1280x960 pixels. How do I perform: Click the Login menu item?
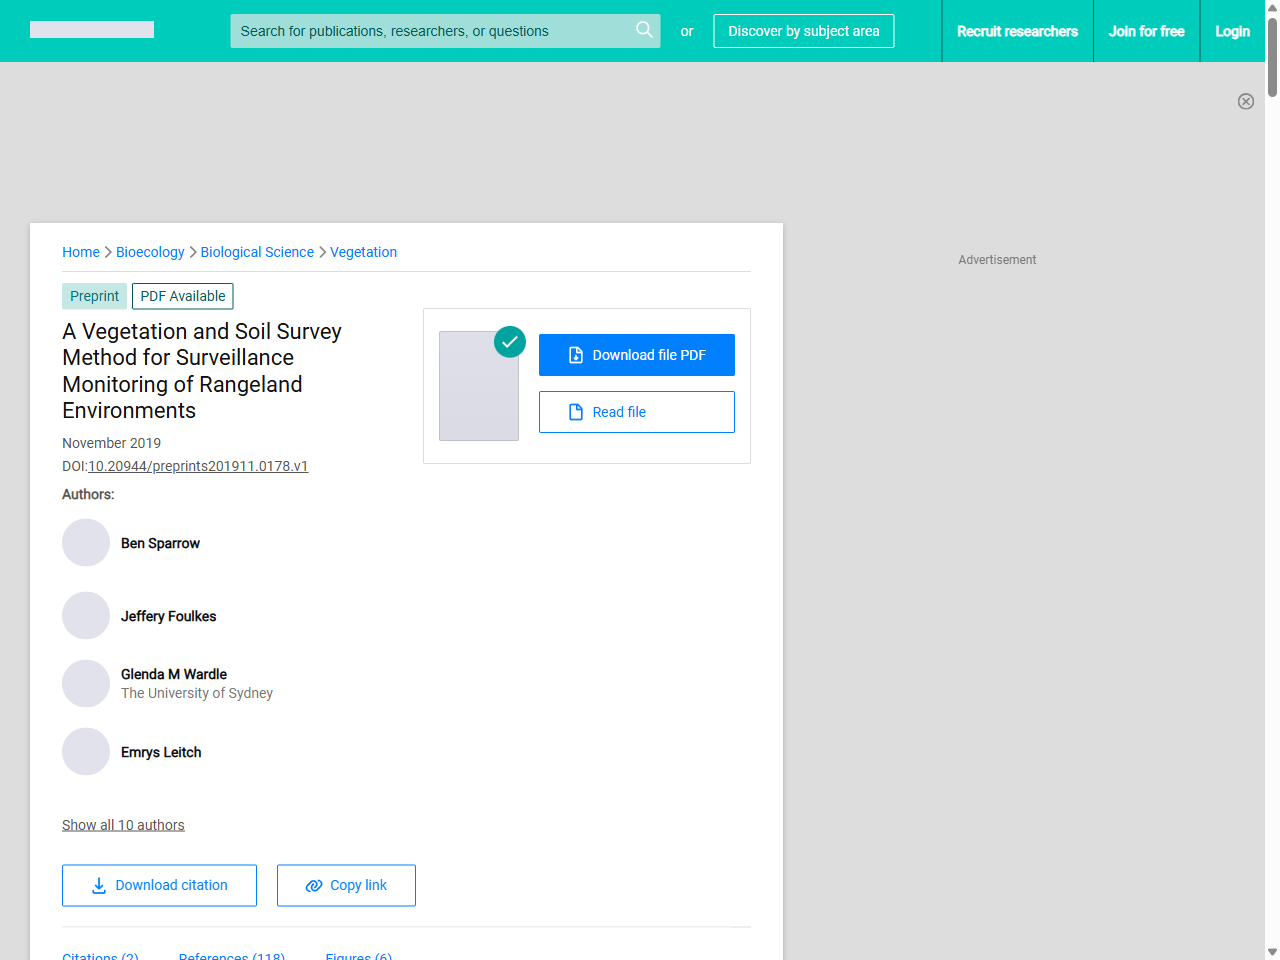(x=1232, y=31)
